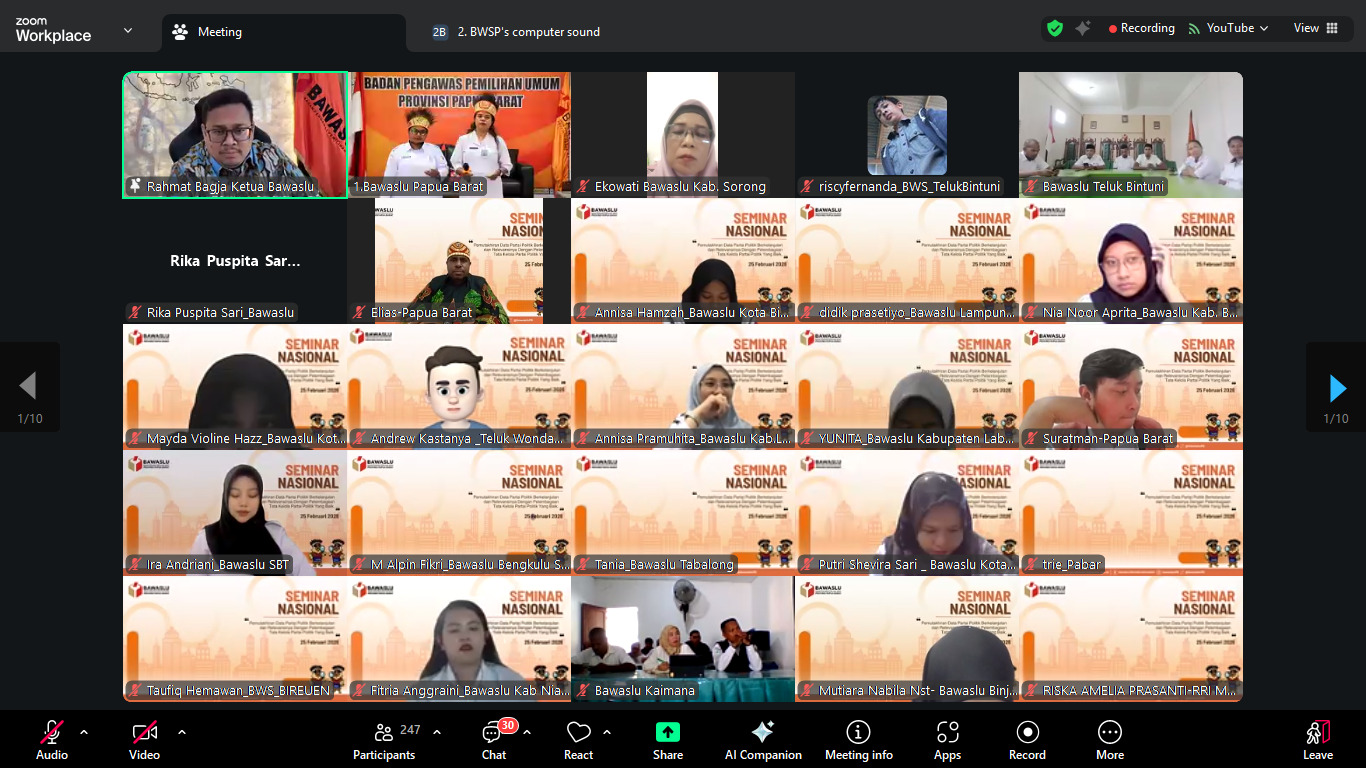Viewport: 1366px width, 768px height.
Task: Open the YouTube live stream dropdown
Action: click(x=1229, y=29)
